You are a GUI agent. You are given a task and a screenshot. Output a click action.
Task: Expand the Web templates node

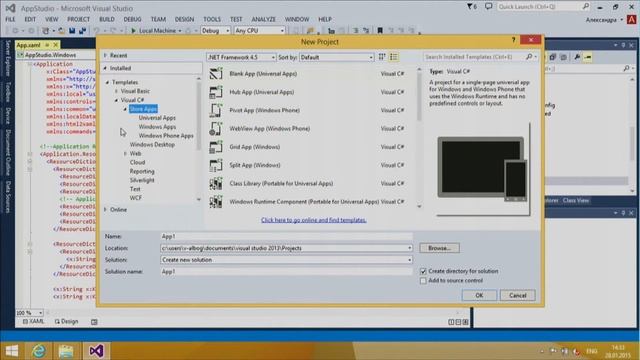pos(125,153)
